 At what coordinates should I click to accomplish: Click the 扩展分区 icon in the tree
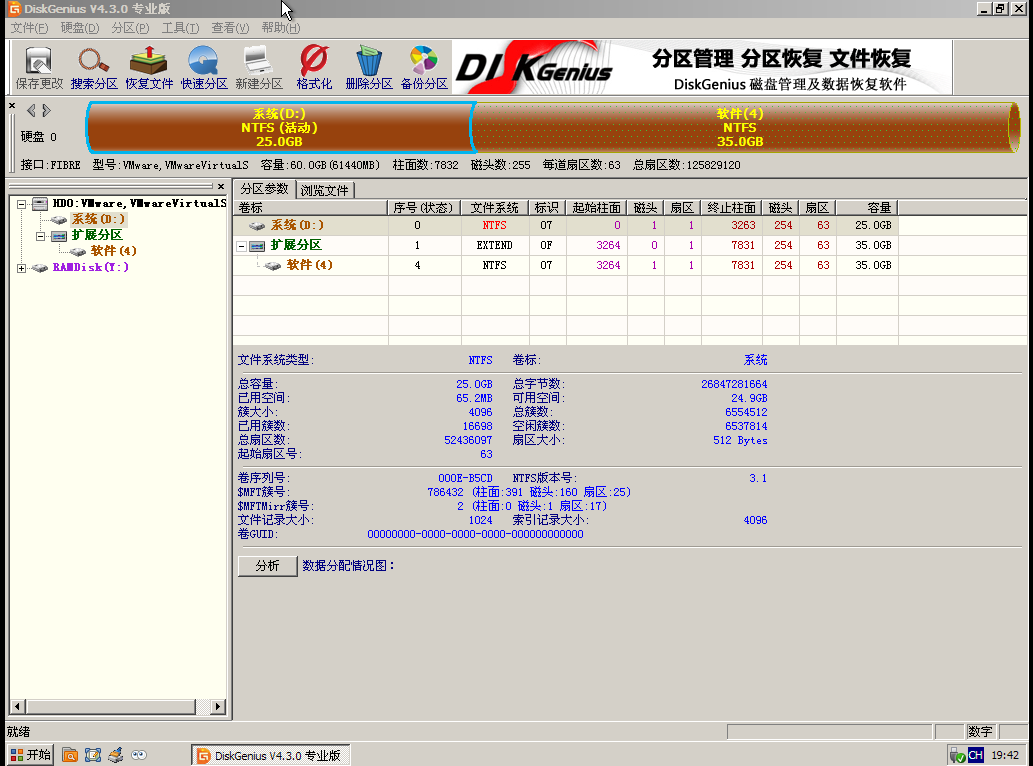pyautogui.click(x=59, y=235)
